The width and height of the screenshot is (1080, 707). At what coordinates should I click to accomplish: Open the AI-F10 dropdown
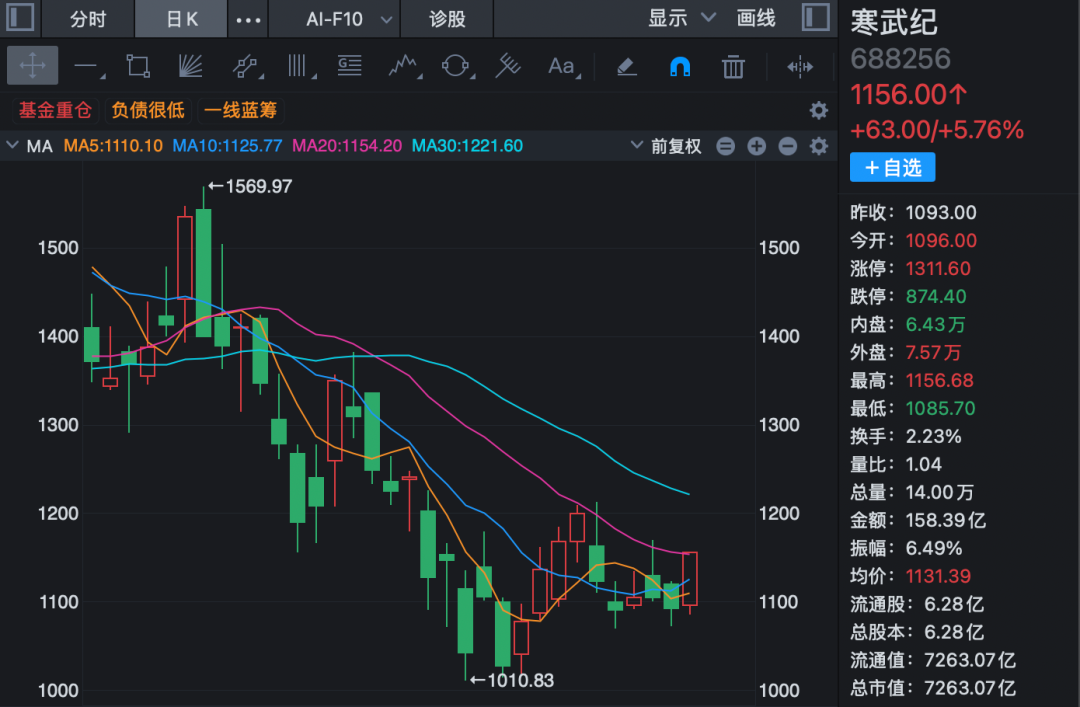[349, 19]
